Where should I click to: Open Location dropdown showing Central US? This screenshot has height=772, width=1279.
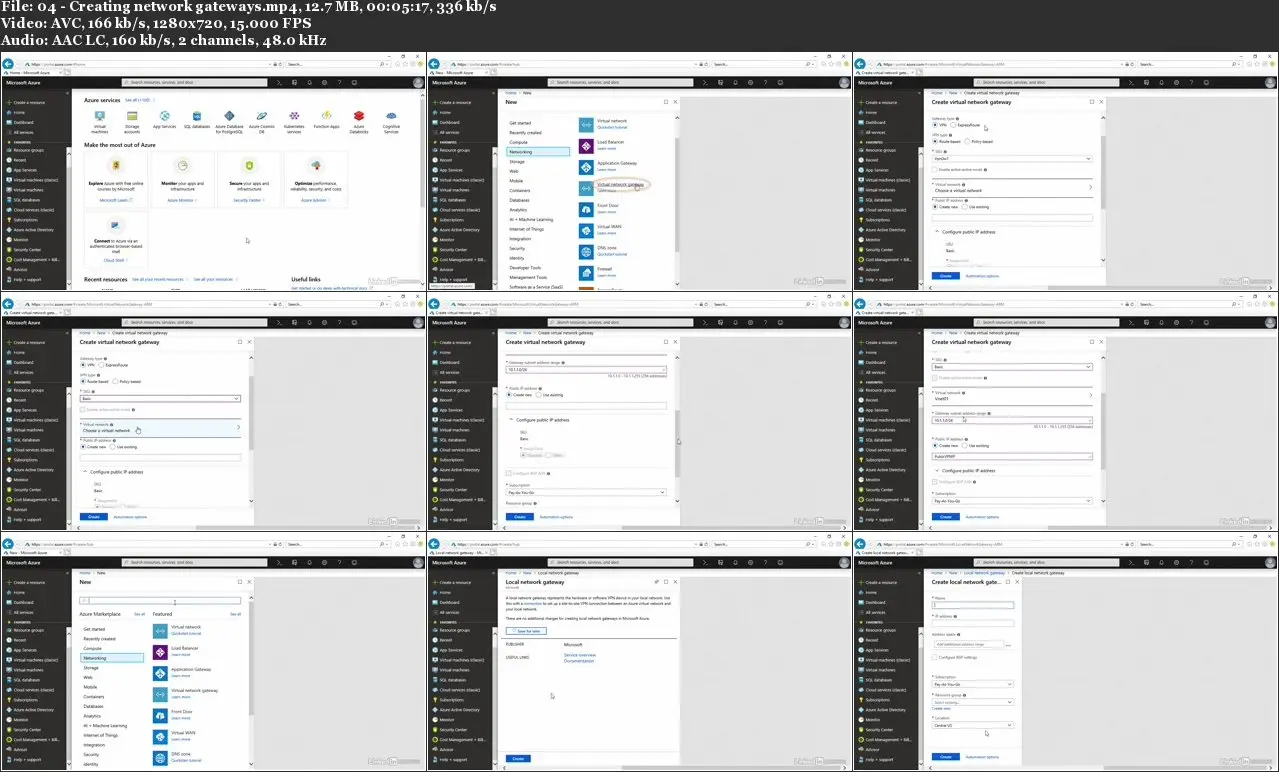[973, 725]
